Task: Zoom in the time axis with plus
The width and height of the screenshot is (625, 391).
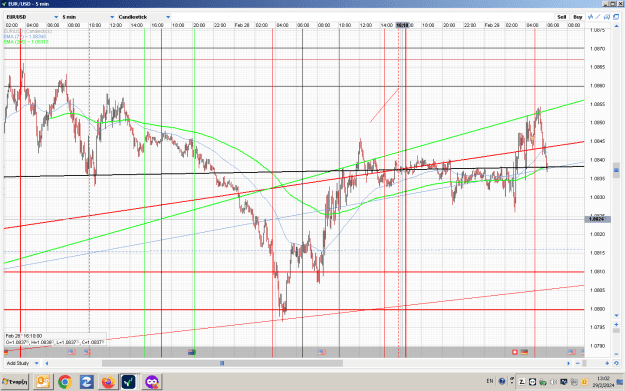Action: tap(607, 363)
